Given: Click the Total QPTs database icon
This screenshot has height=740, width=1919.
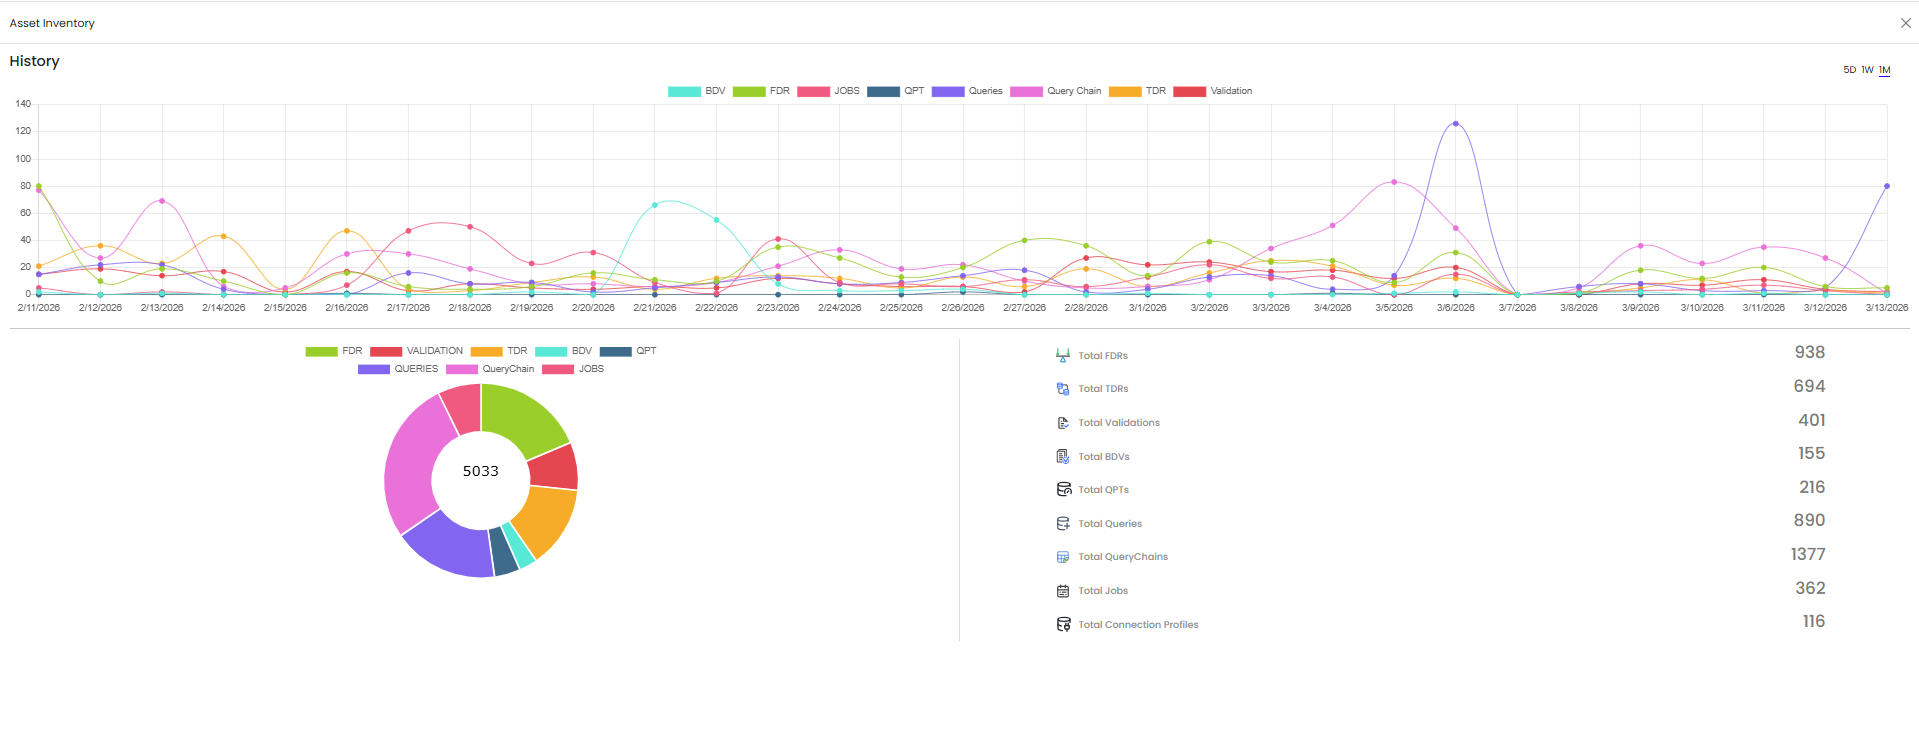Looking at the screenshot, I should (1063, 490).
